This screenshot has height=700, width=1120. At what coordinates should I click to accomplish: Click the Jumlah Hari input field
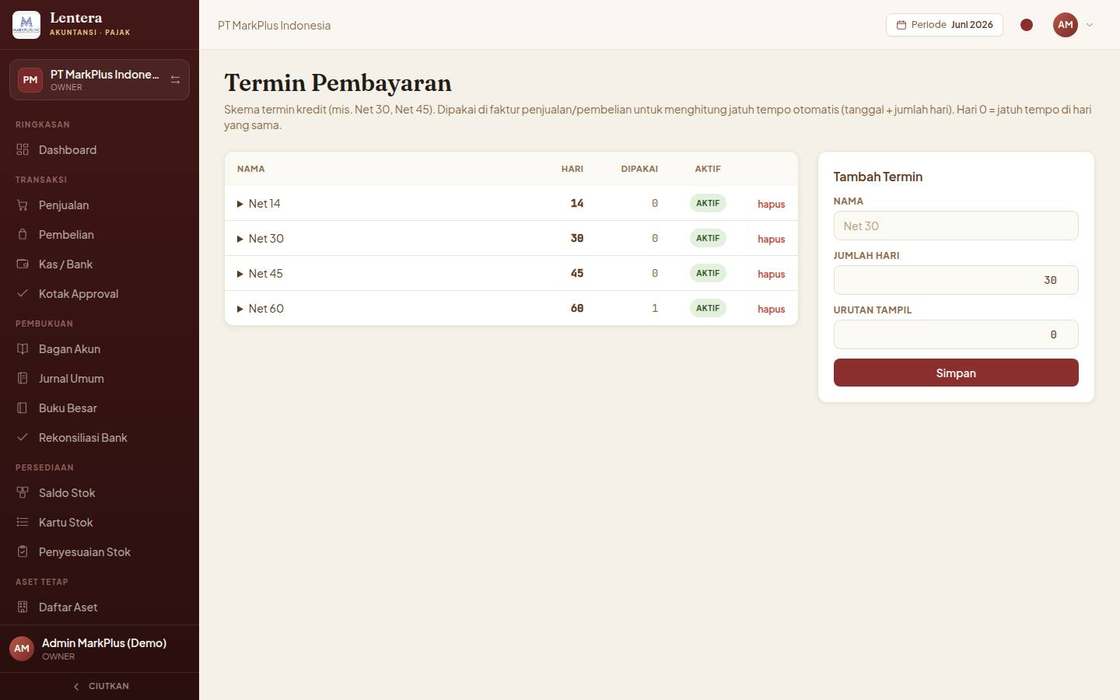coord(956,280)
